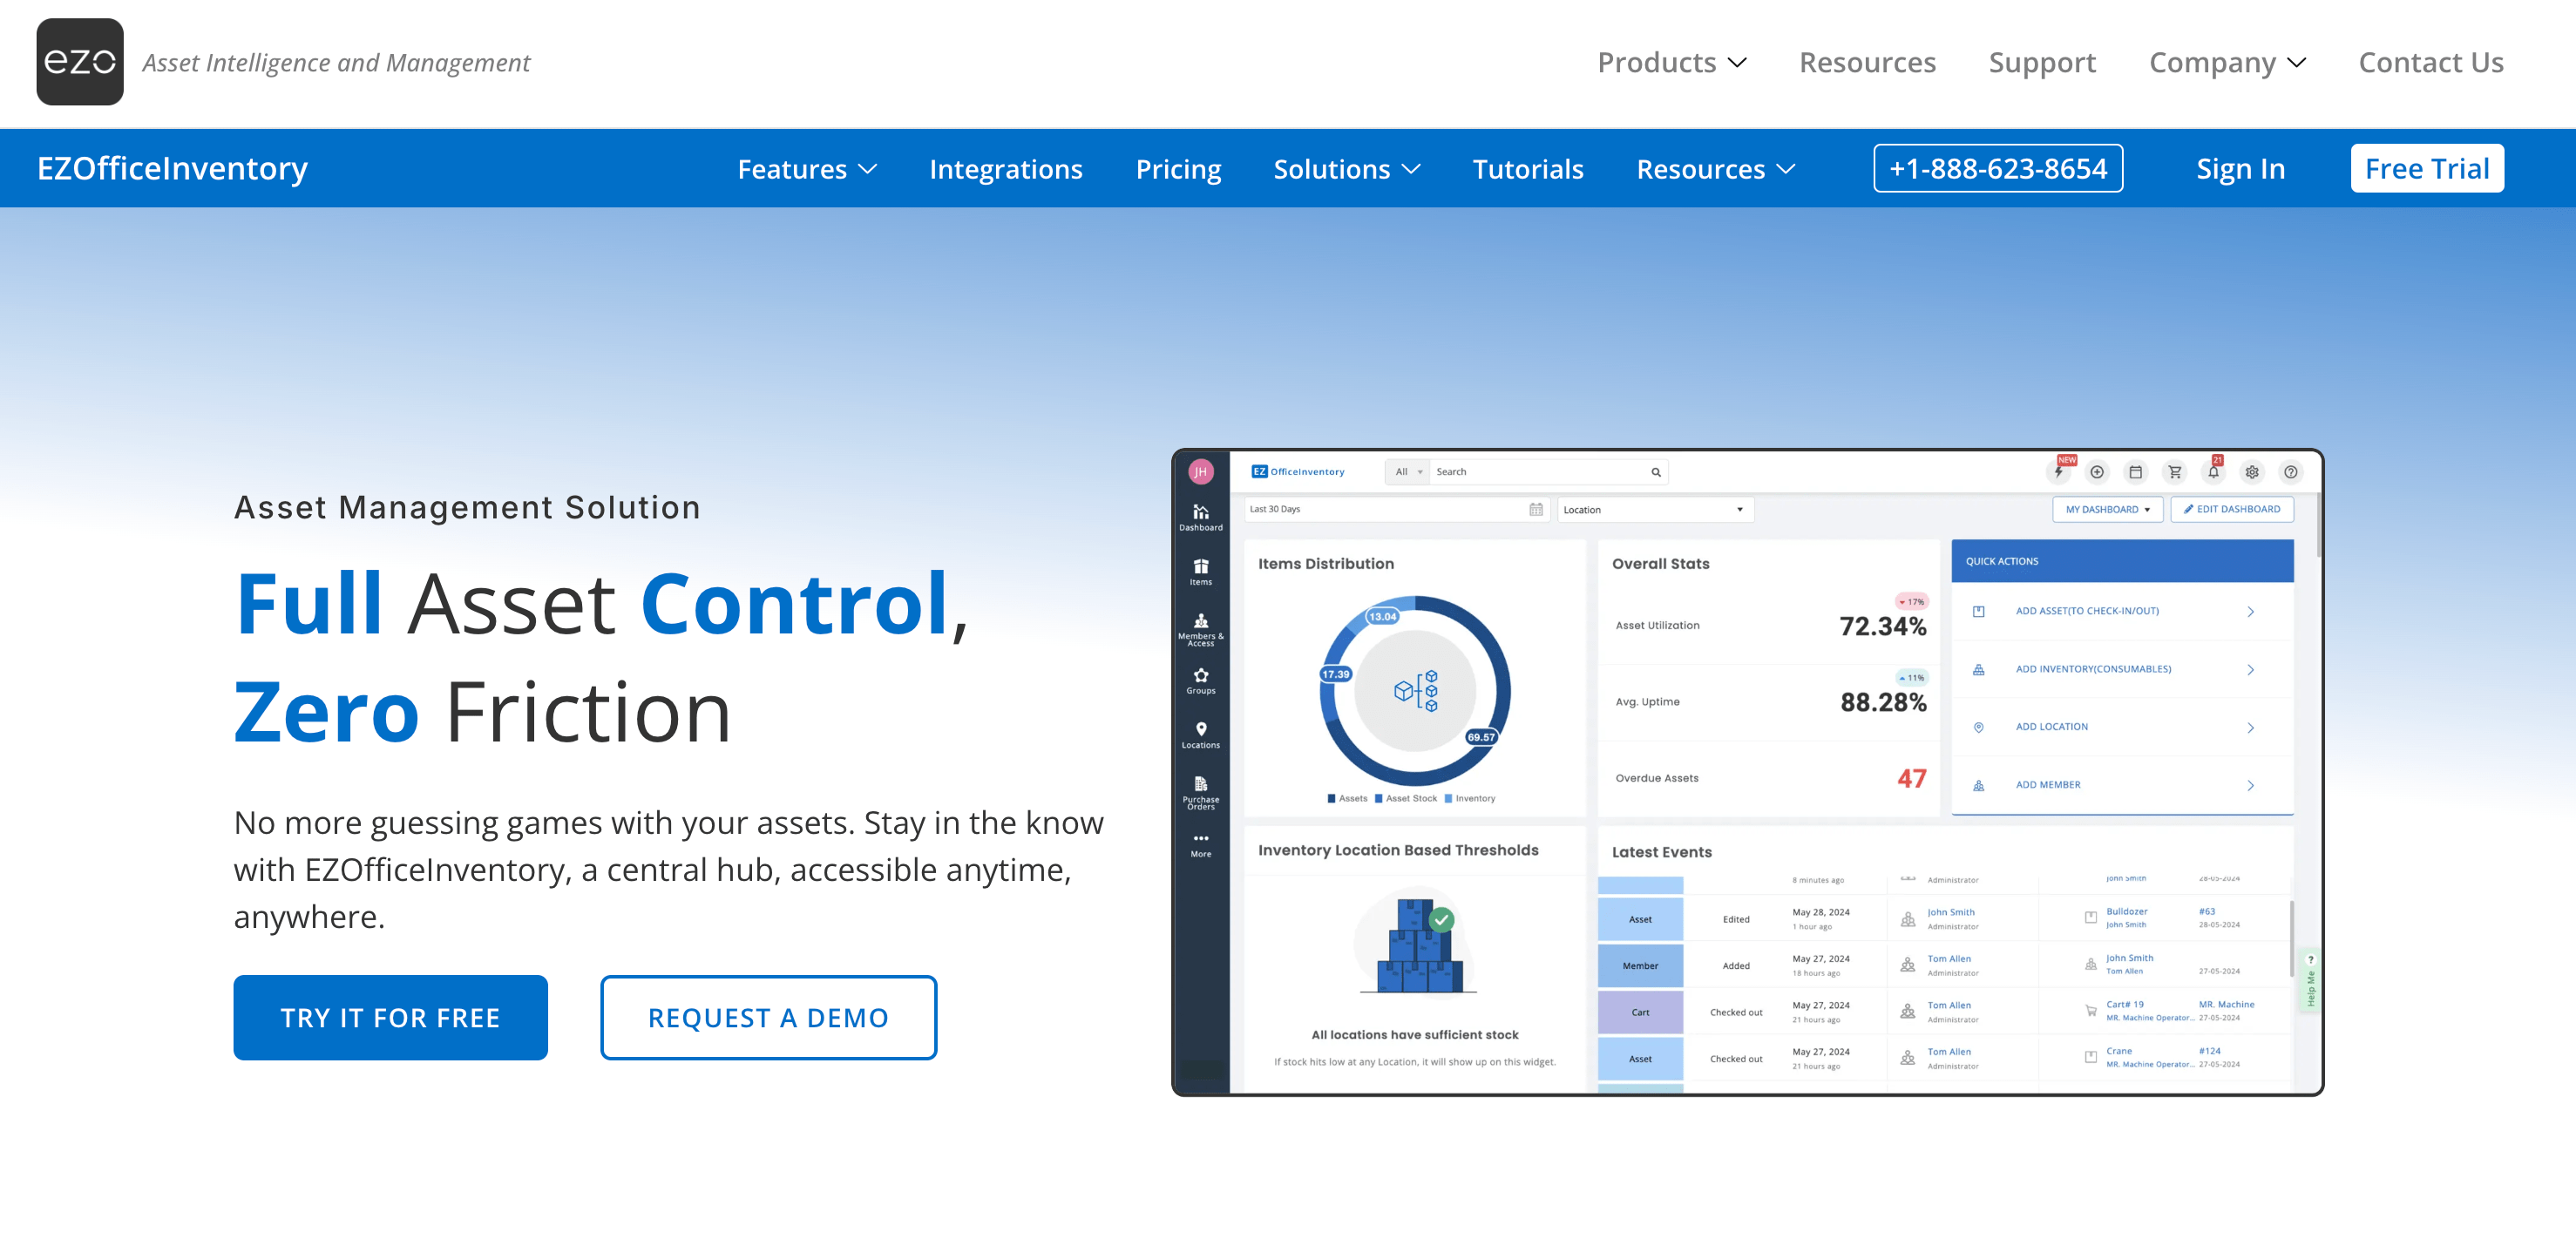Open the Location dropdown in dashboard
Image resolution: width=2576 pixels, height=1246 pixels.
point(1654,510)
